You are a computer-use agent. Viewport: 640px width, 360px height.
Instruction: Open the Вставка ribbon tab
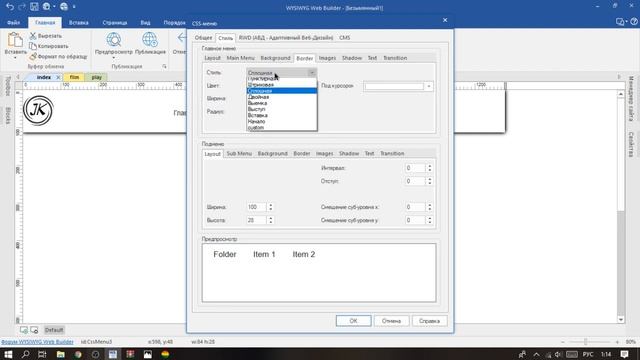(79, 23)
